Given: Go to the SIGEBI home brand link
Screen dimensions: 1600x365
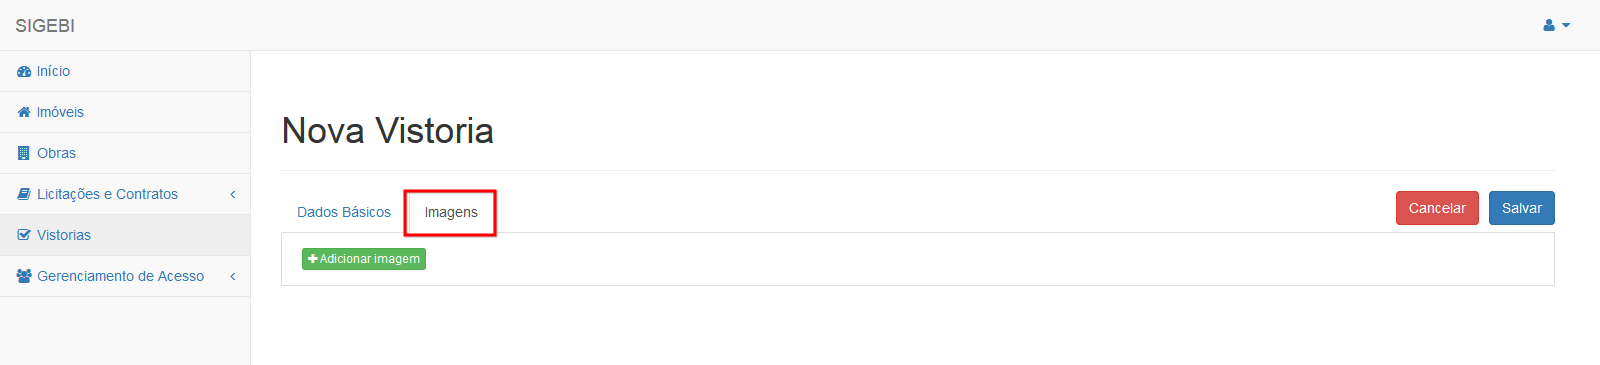Looking at the screenshot, I should click(x=45, y=25).
